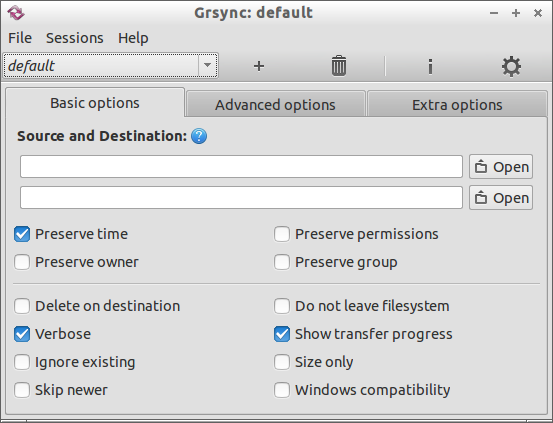Click the Grsync logo in title bar
This screenshot has width=553, height=423.
16,13
